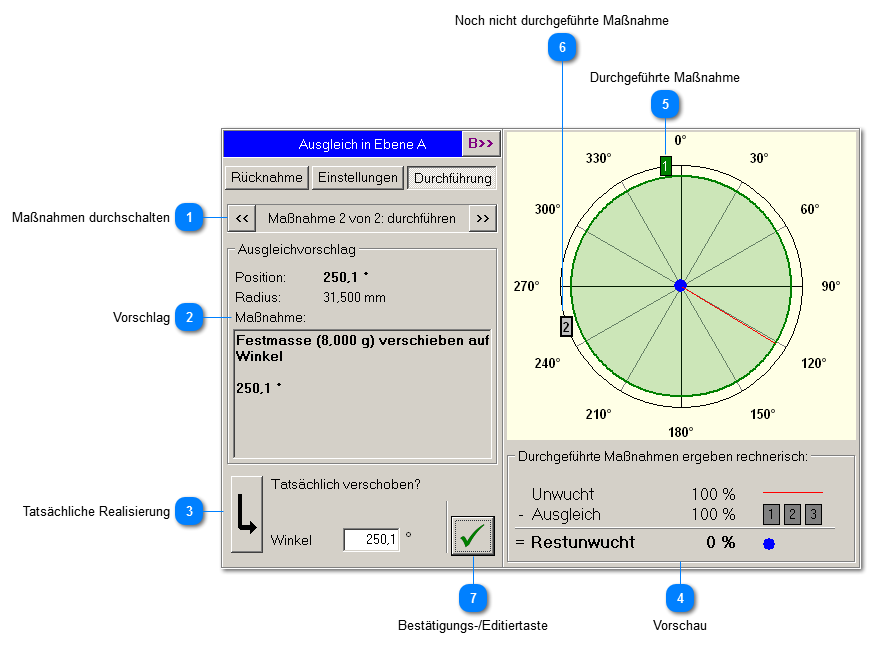The height and width of the screenshot is (649, 871).
Task: Click gray square 2 in Ausgleich row
Action: pos(792,515)
